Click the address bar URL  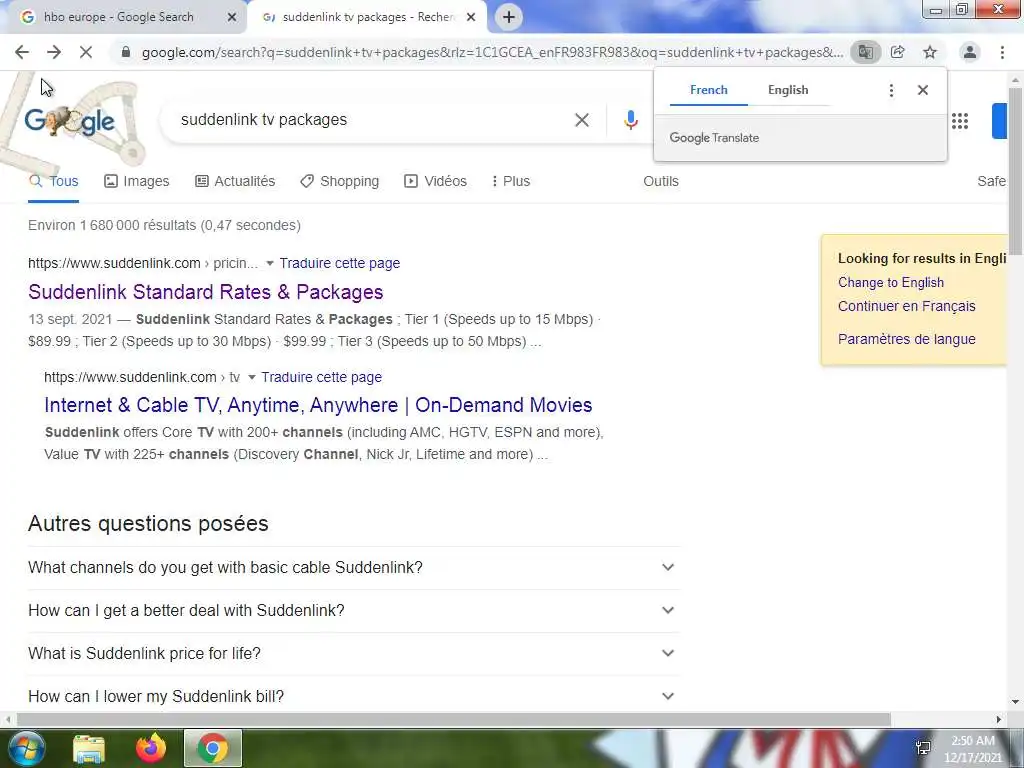[x=492, y=52]
